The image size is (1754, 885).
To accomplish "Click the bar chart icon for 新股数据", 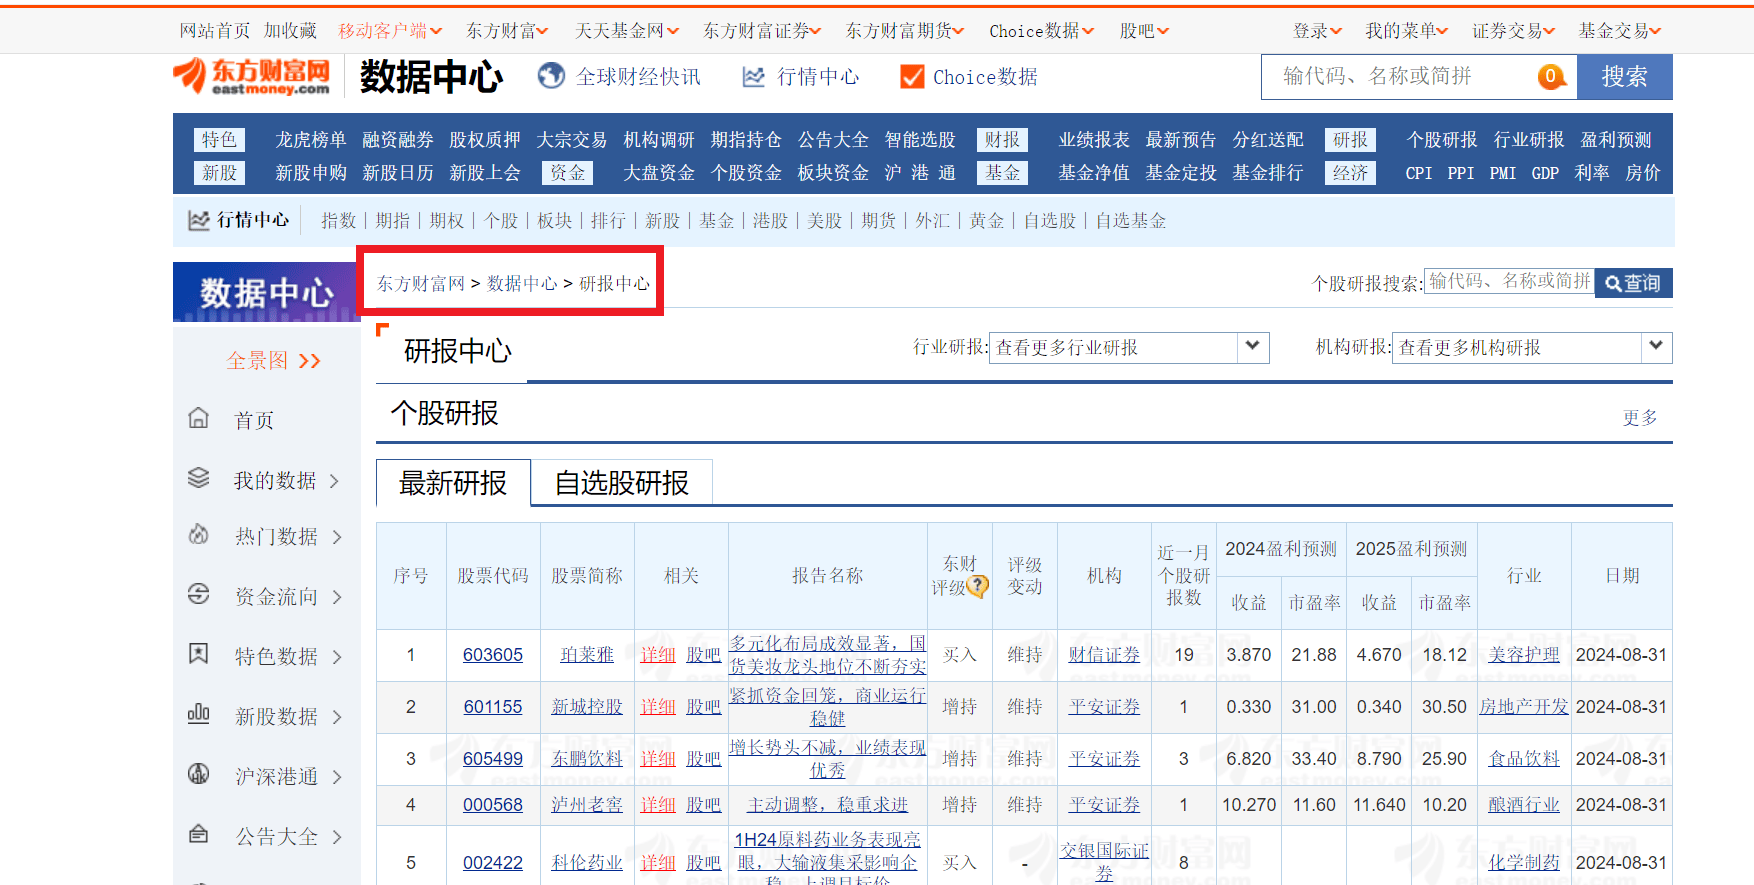I will pyautogui.click(x=199, y=713).
